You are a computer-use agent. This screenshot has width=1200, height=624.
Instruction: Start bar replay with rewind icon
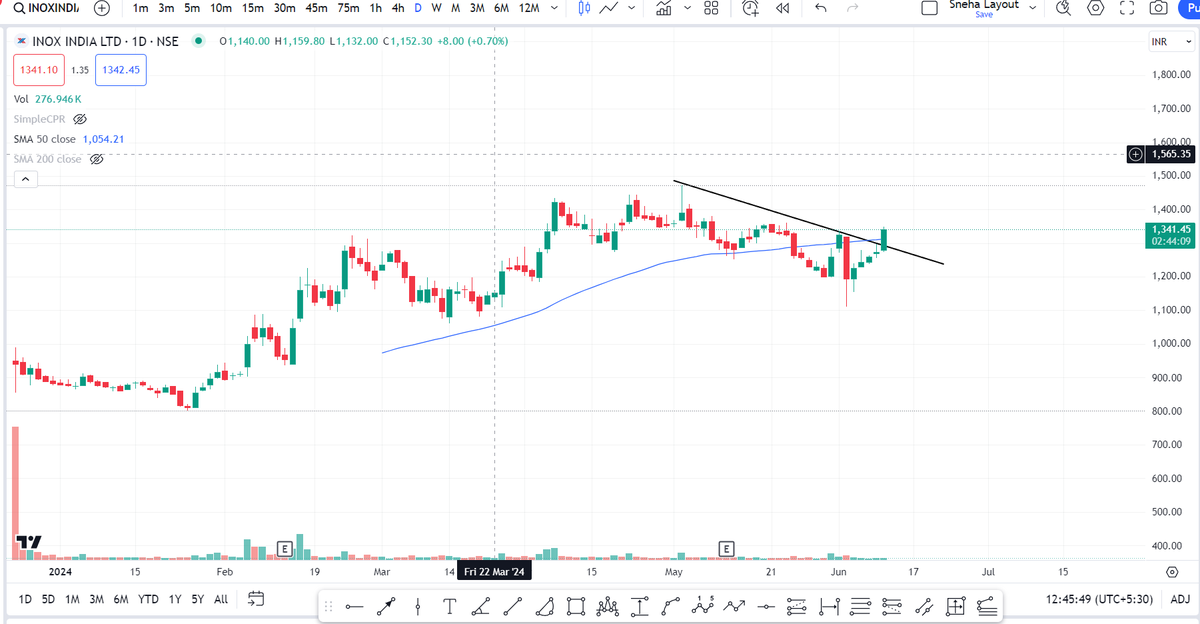pos(782,8)
